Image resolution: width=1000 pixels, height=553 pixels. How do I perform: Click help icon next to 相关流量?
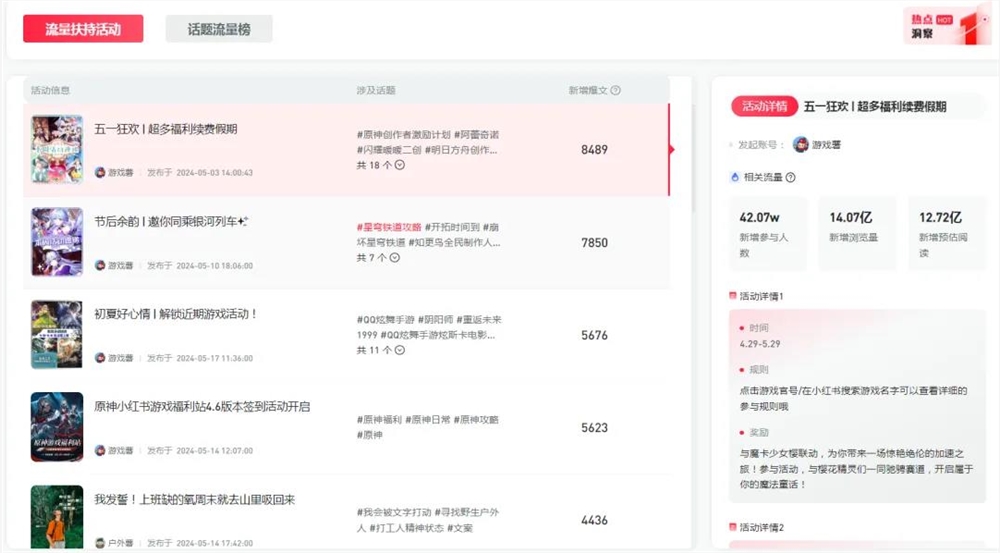pyautogui.click(x=791, y=177)
